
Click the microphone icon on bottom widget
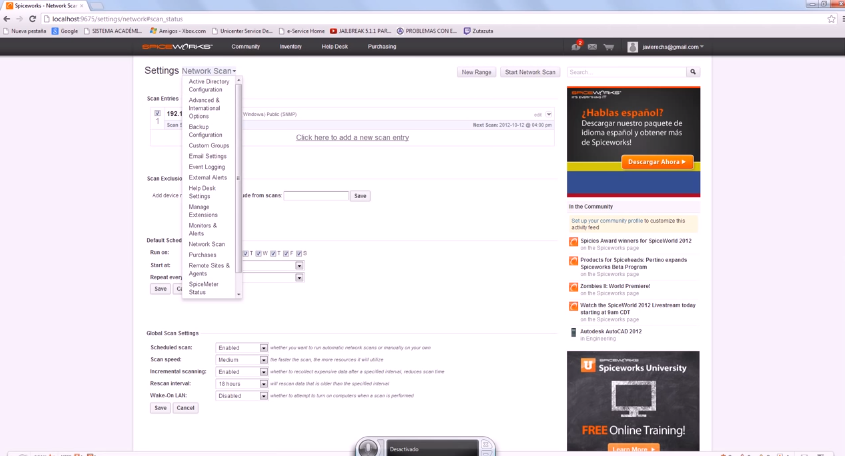pyautogui.click(x=368, y=448)
